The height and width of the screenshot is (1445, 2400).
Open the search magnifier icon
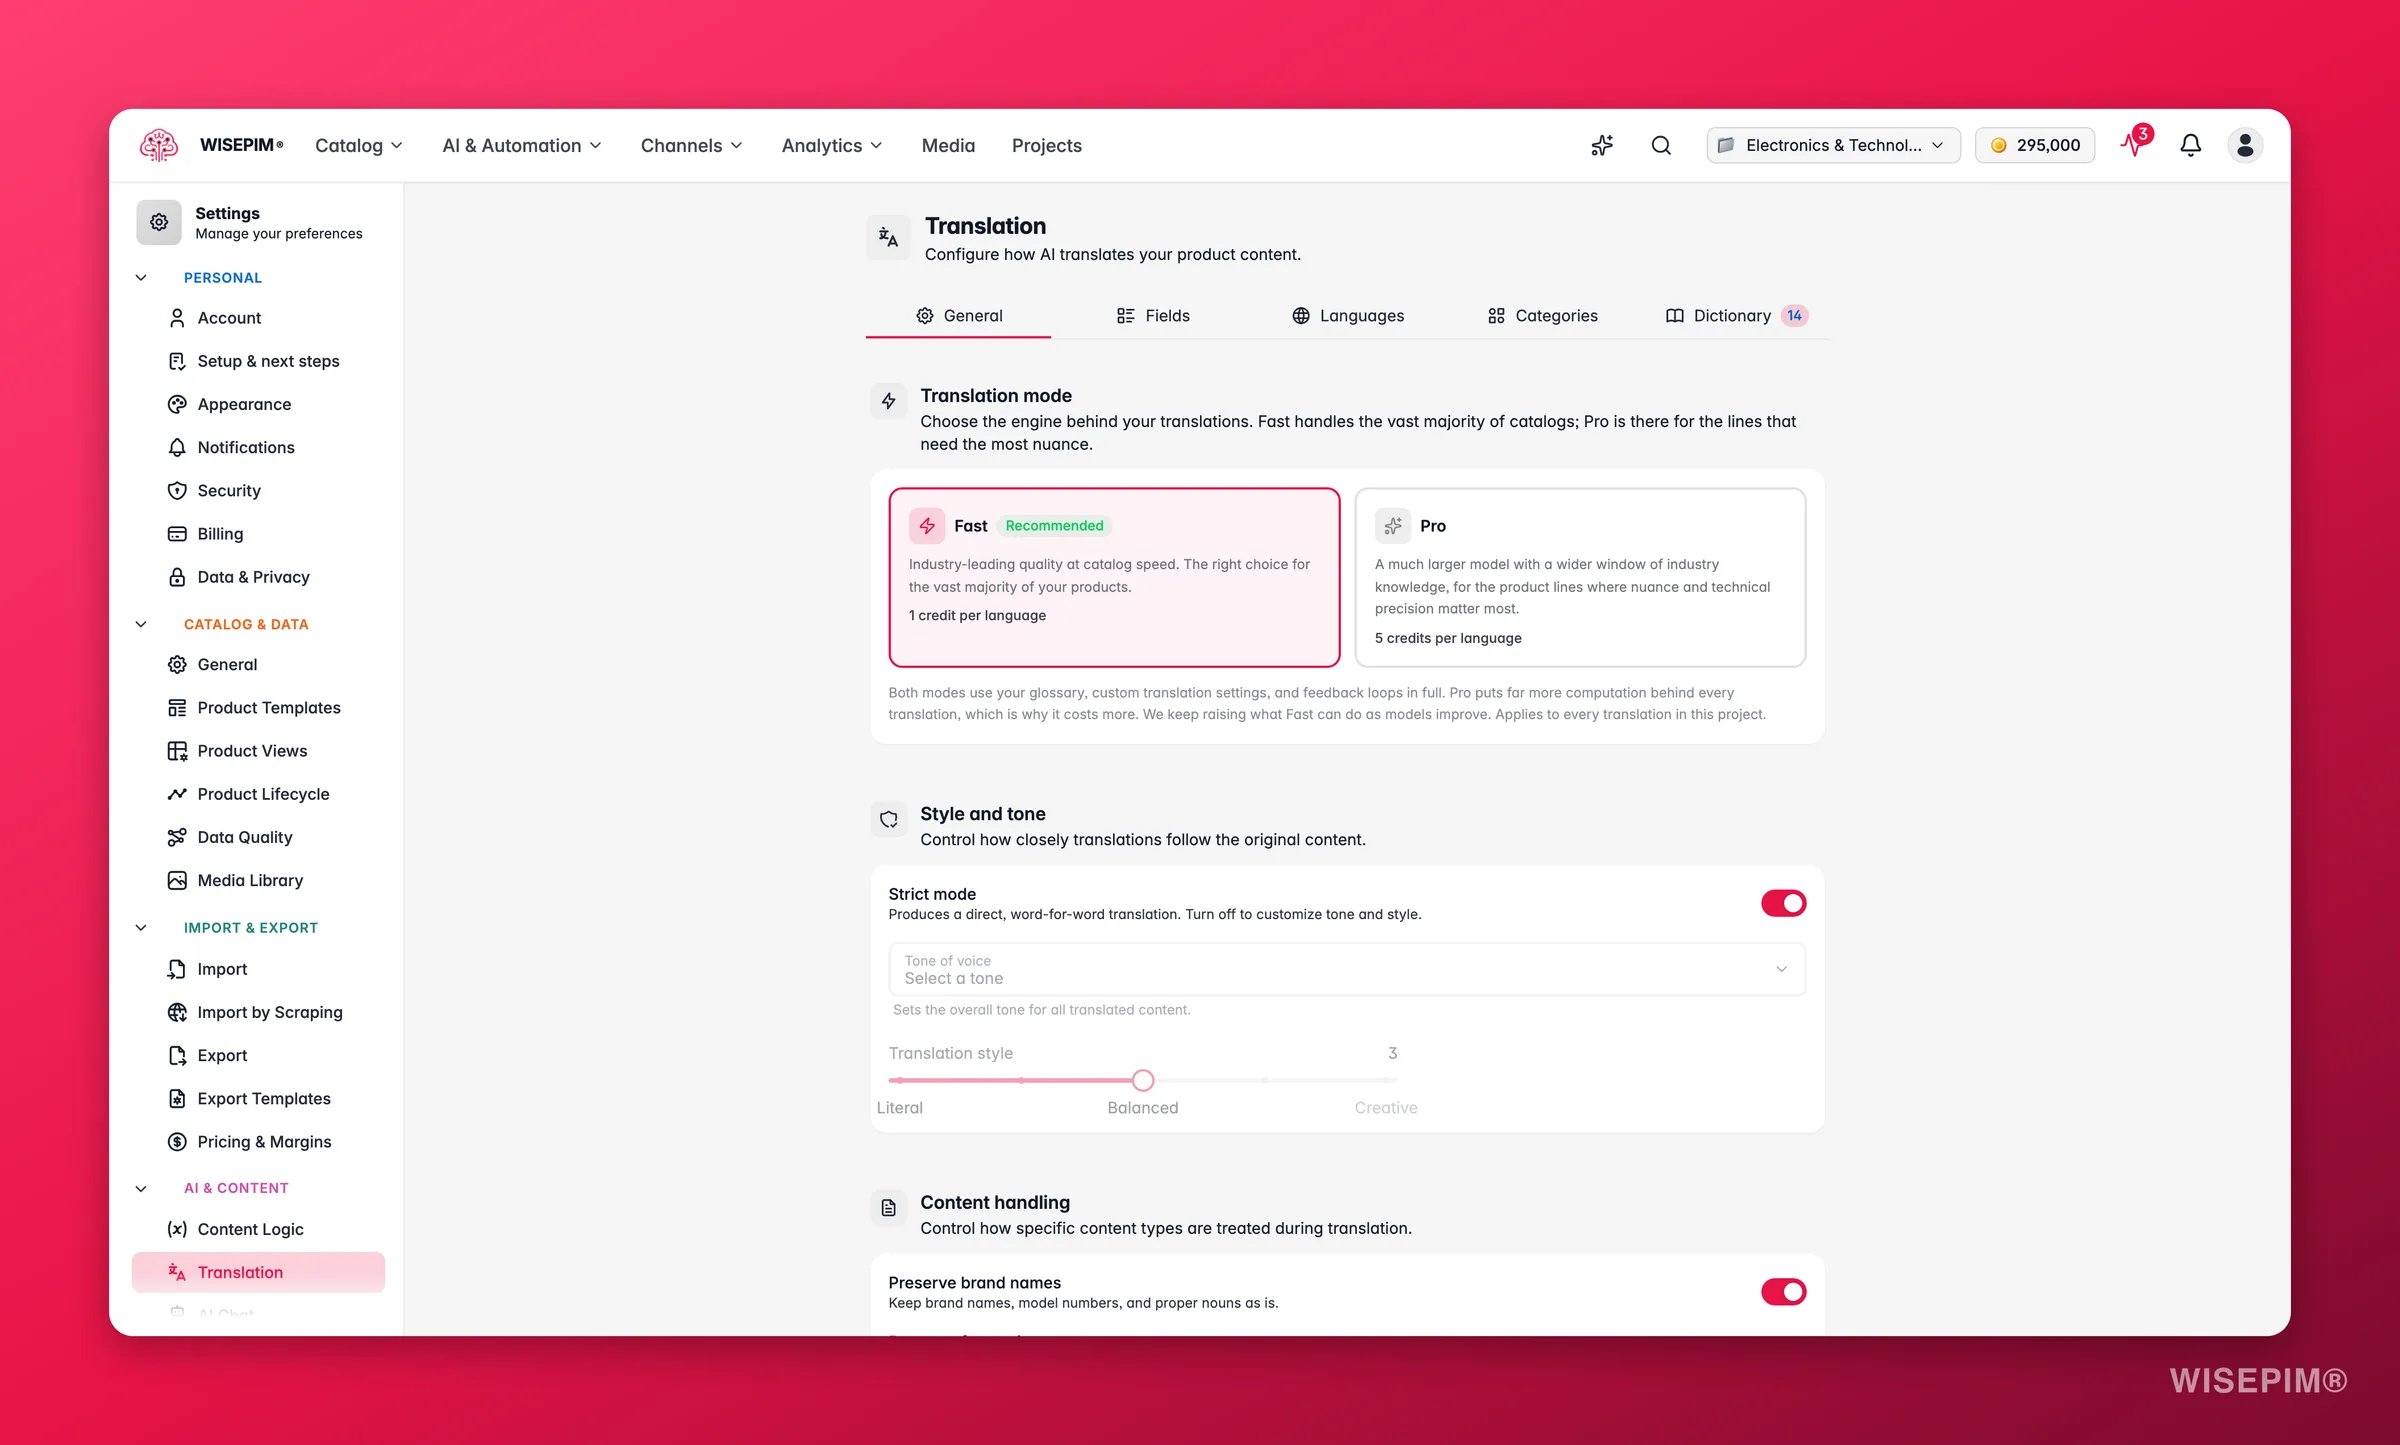(1661, 145)
